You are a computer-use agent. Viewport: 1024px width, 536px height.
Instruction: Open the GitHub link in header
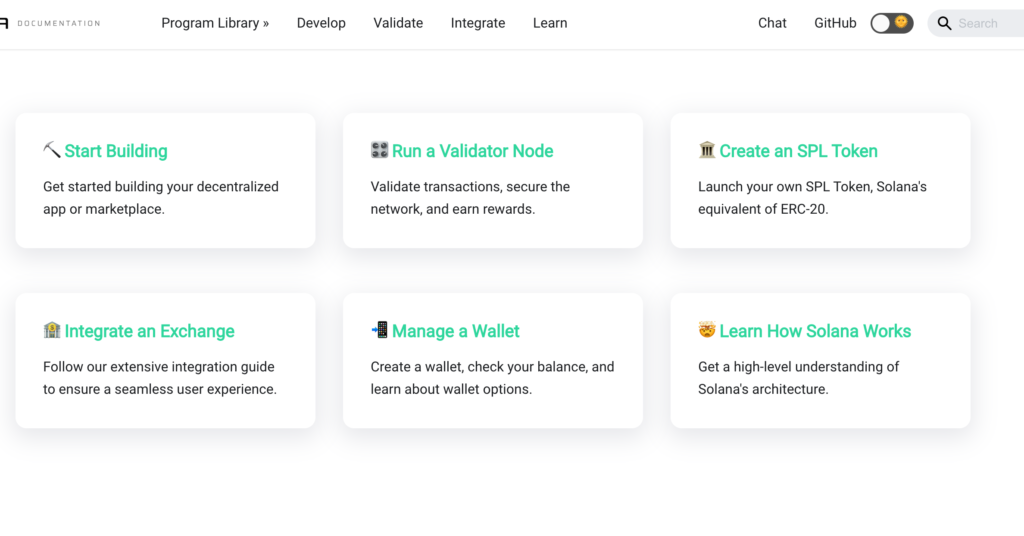coord(835,24)
